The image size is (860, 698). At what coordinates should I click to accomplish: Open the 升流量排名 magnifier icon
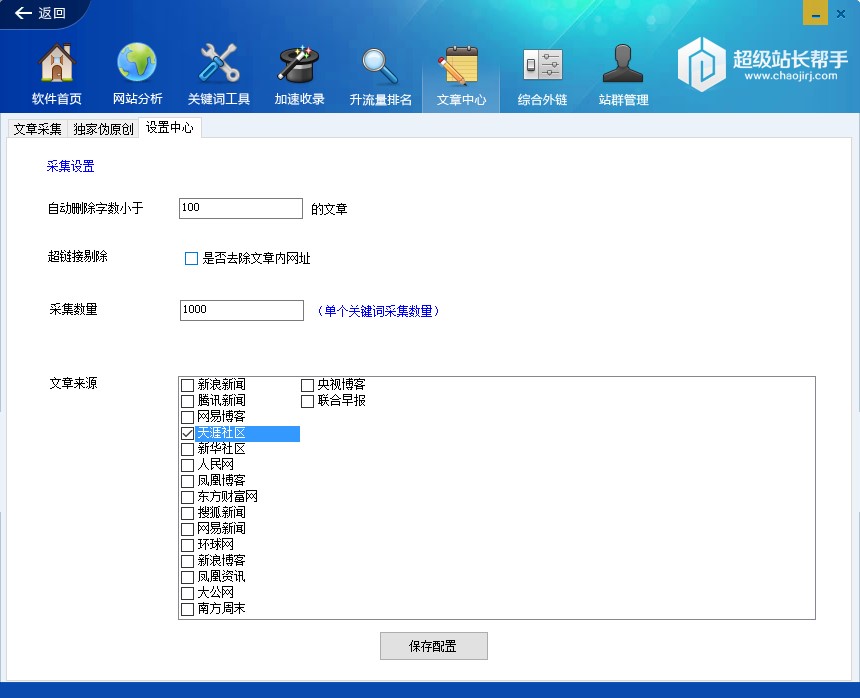(x=380, y=65)
